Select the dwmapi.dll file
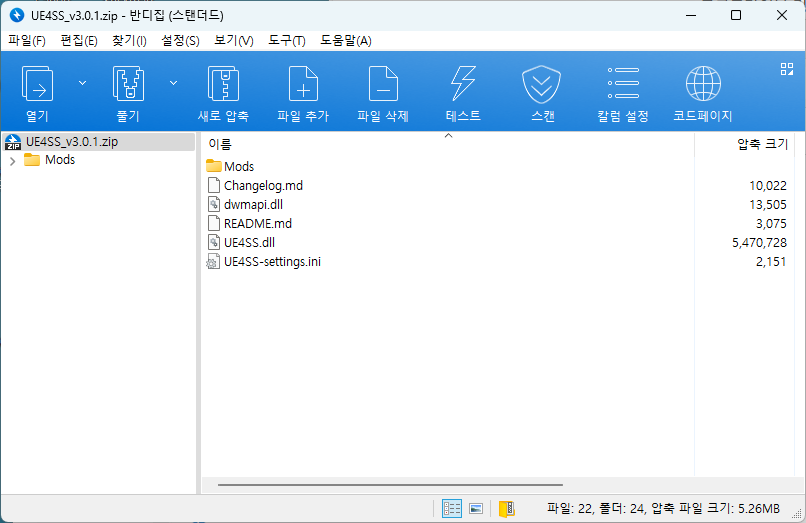Viewport: 806px width, 523px height. coord(245,205)
